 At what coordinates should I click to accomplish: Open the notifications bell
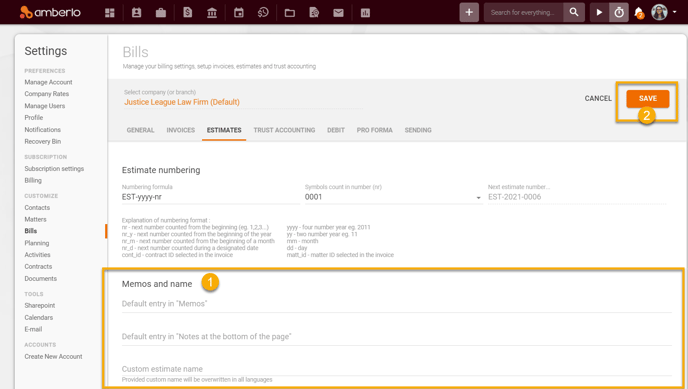point(639,13)
